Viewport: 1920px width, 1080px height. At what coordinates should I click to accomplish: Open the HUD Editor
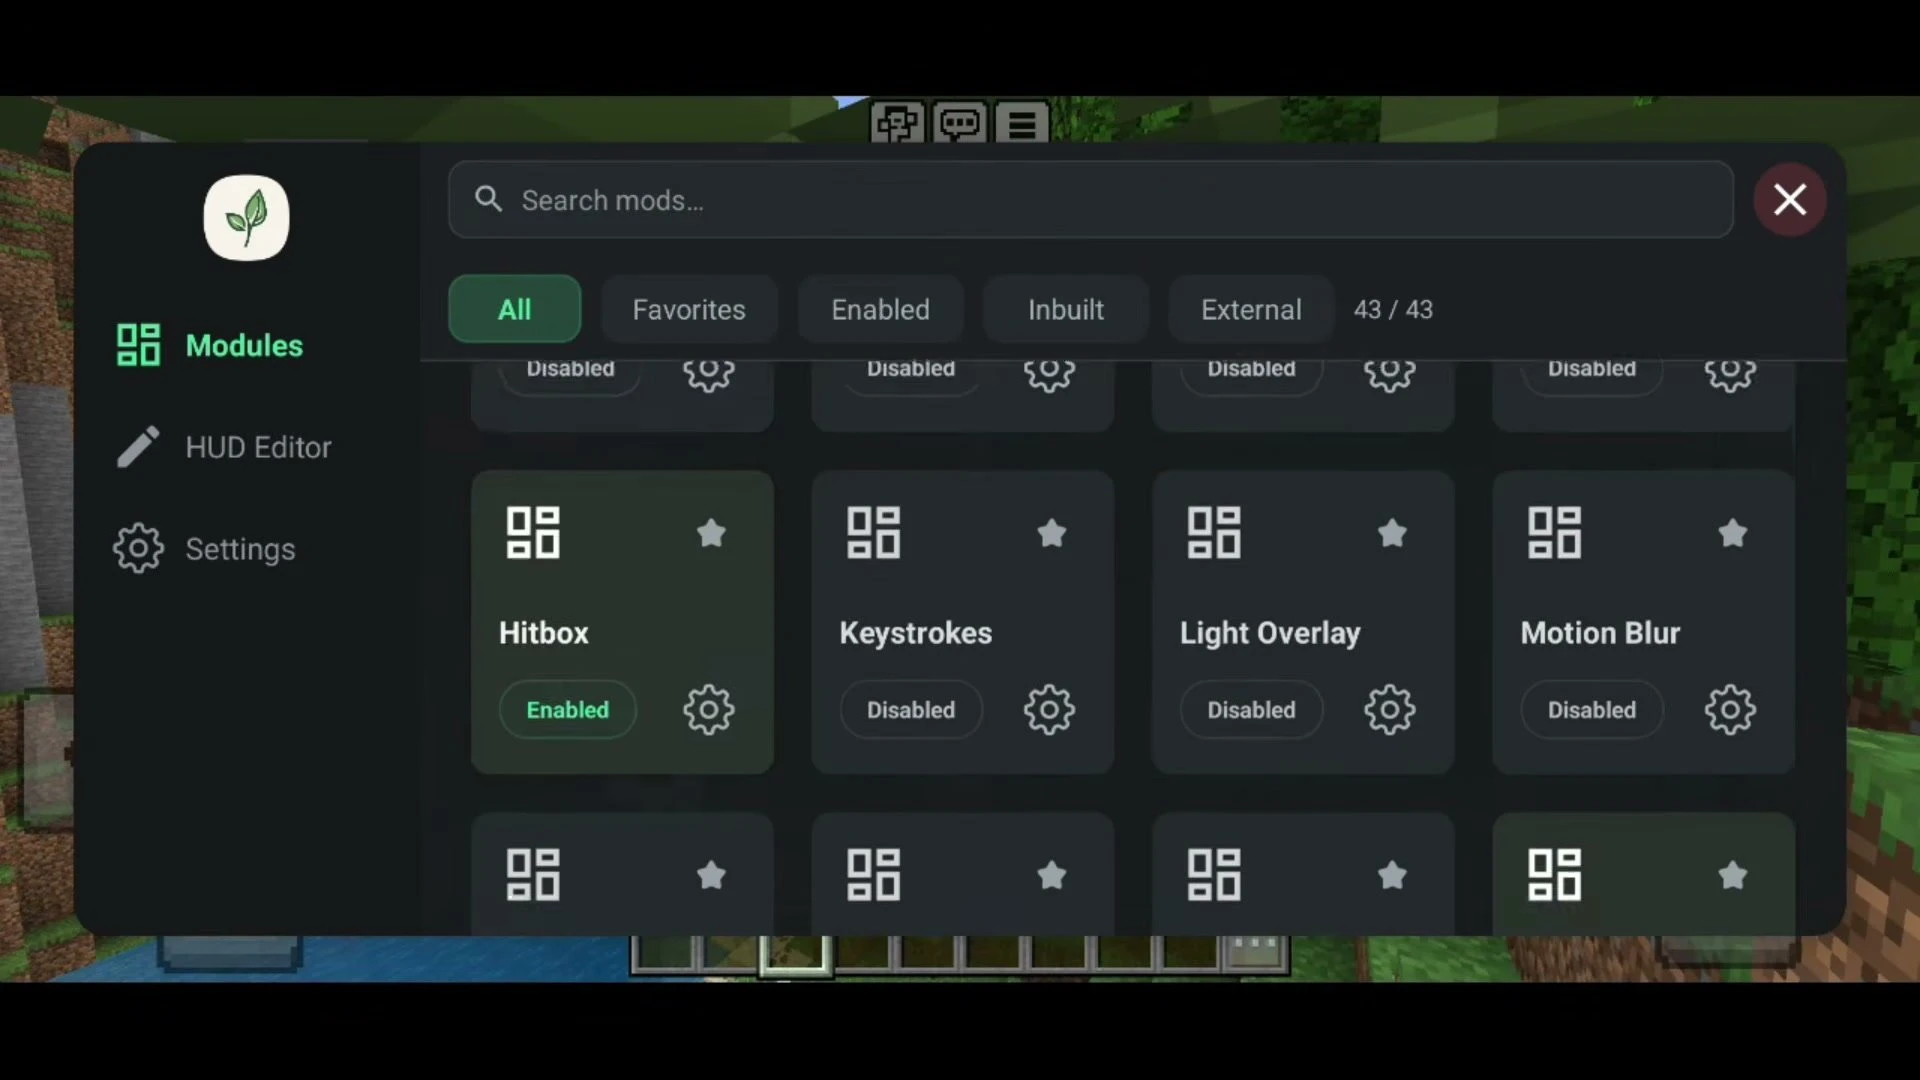point(224,447)
